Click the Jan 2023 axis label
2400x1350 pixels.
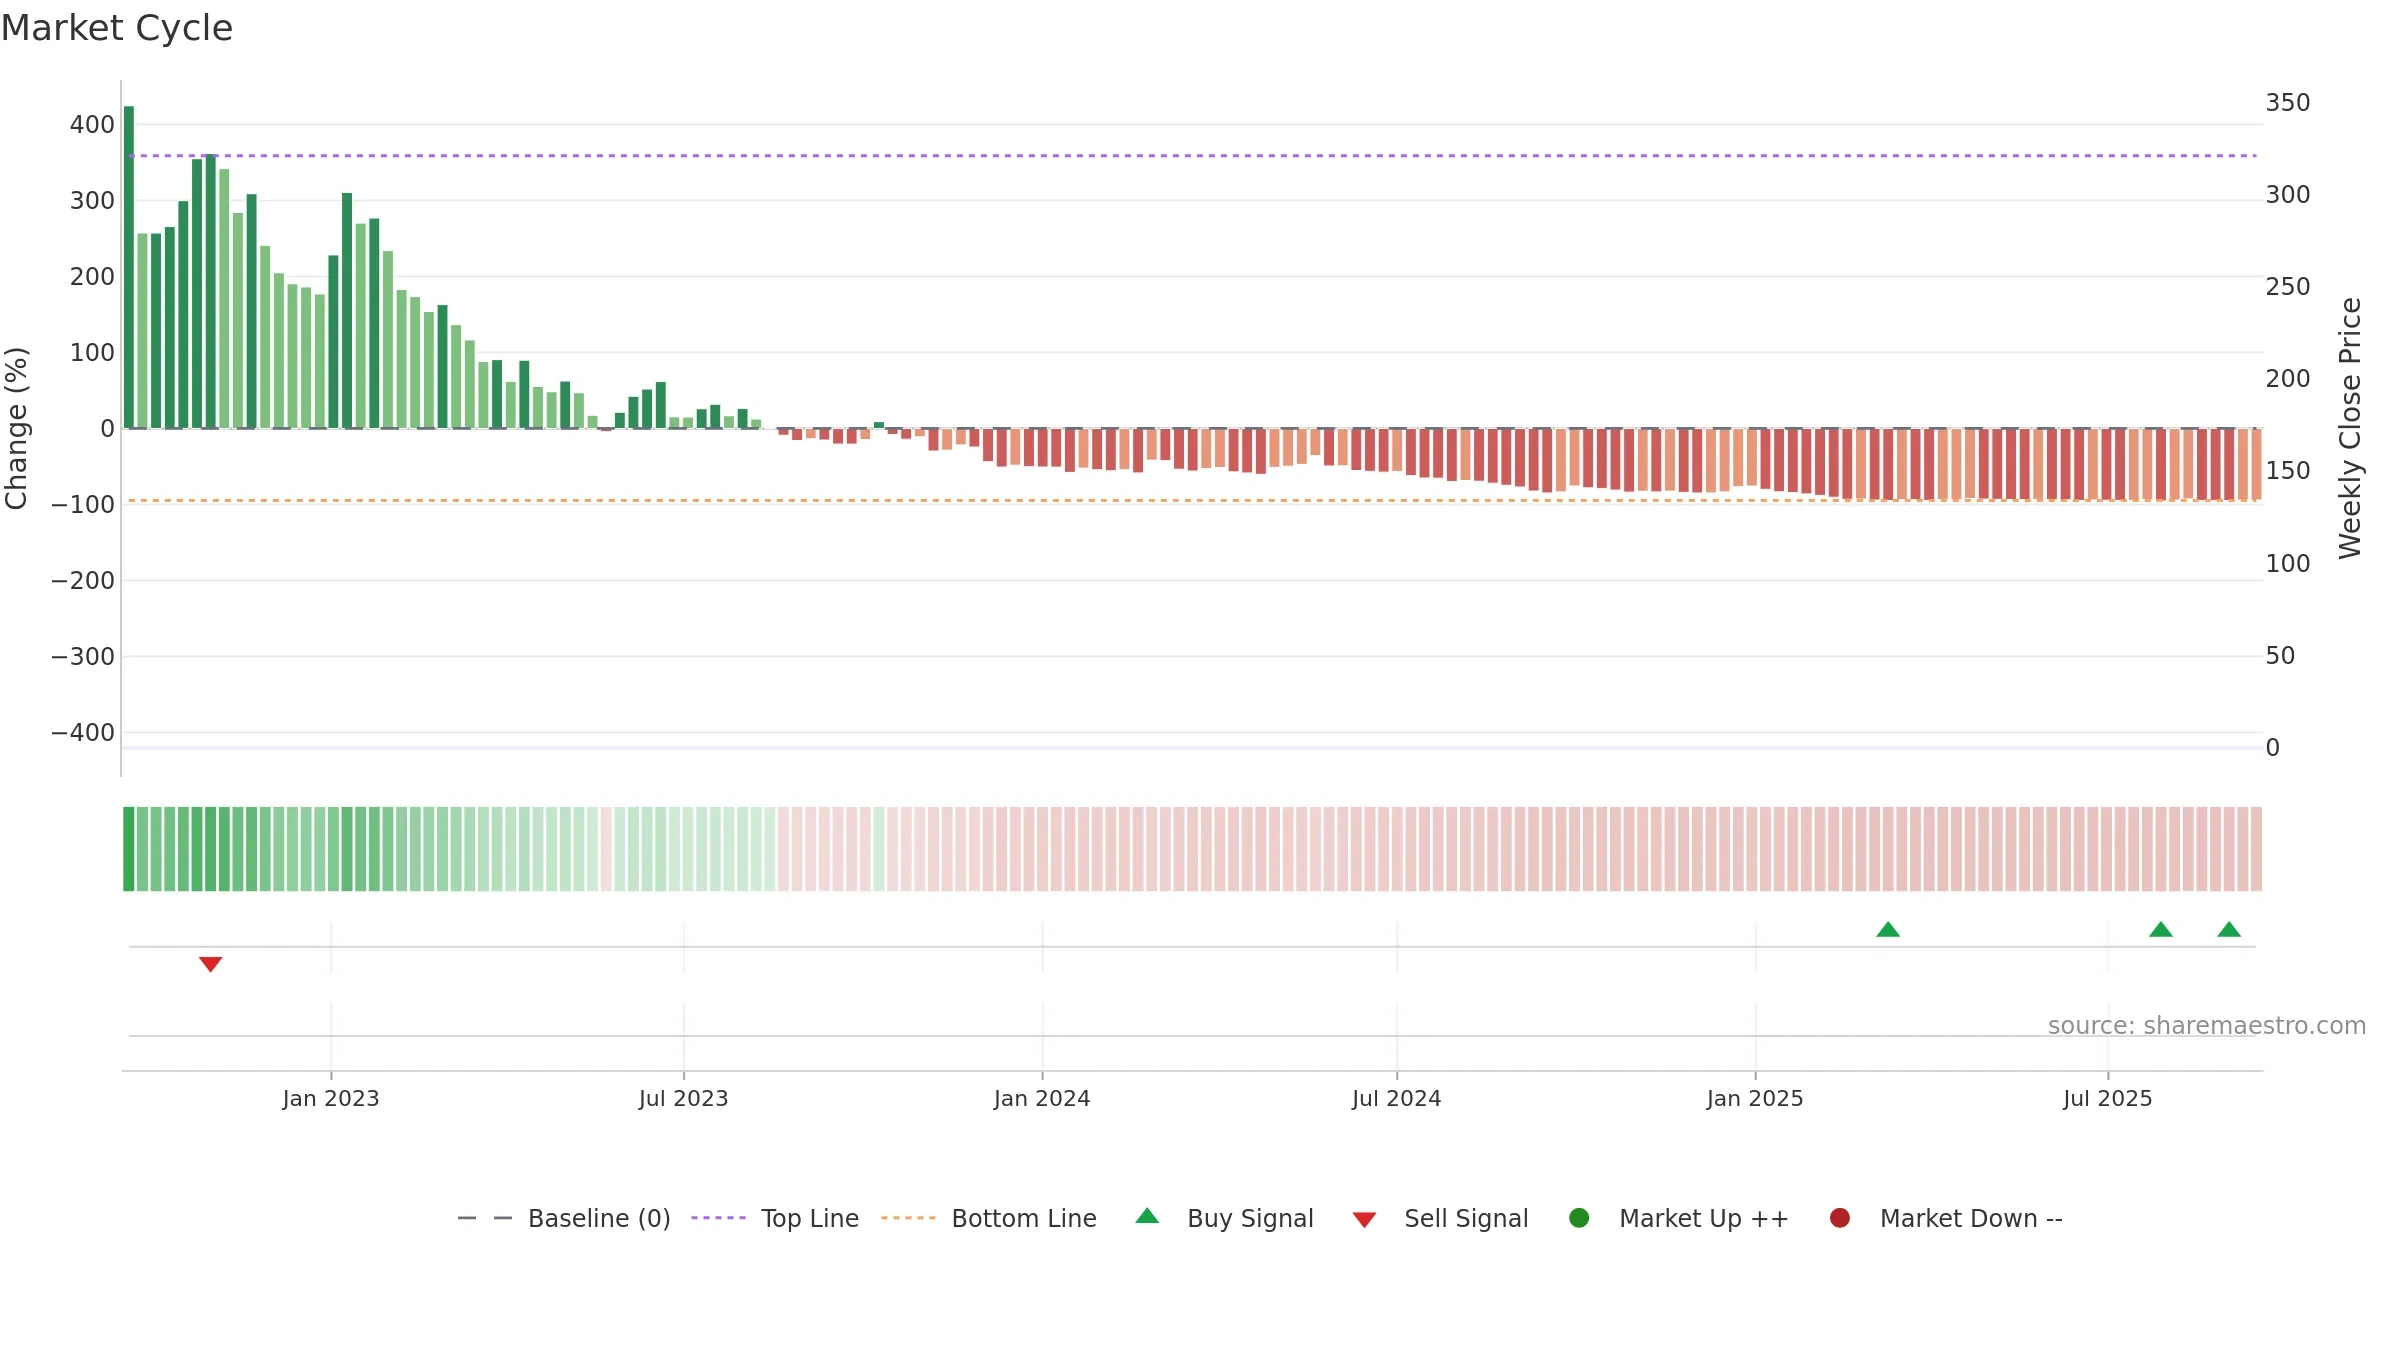331,1099
